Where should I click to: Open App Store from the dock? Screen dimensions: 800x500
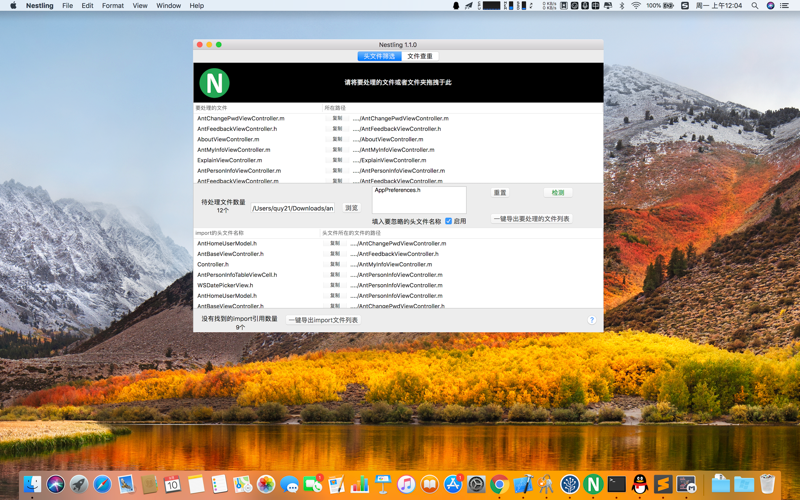point(453,484)
